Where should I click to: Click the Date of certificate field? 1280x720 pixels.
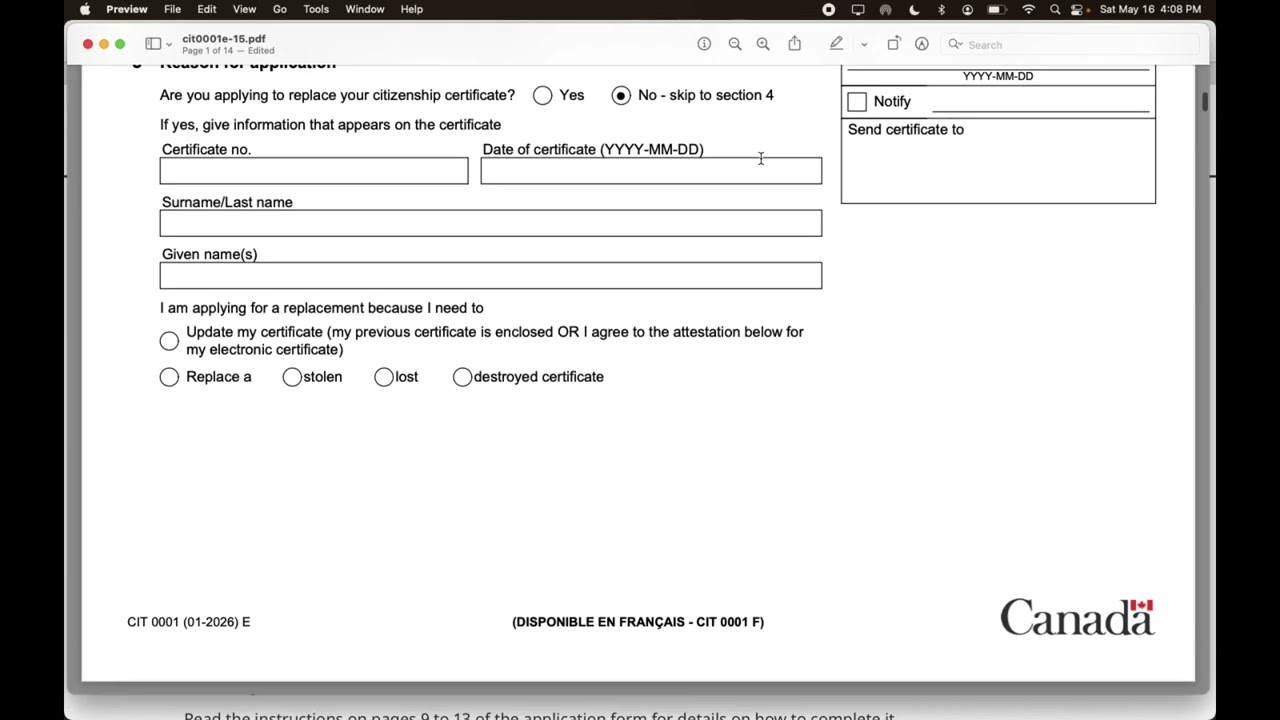[x=651, y=171]
